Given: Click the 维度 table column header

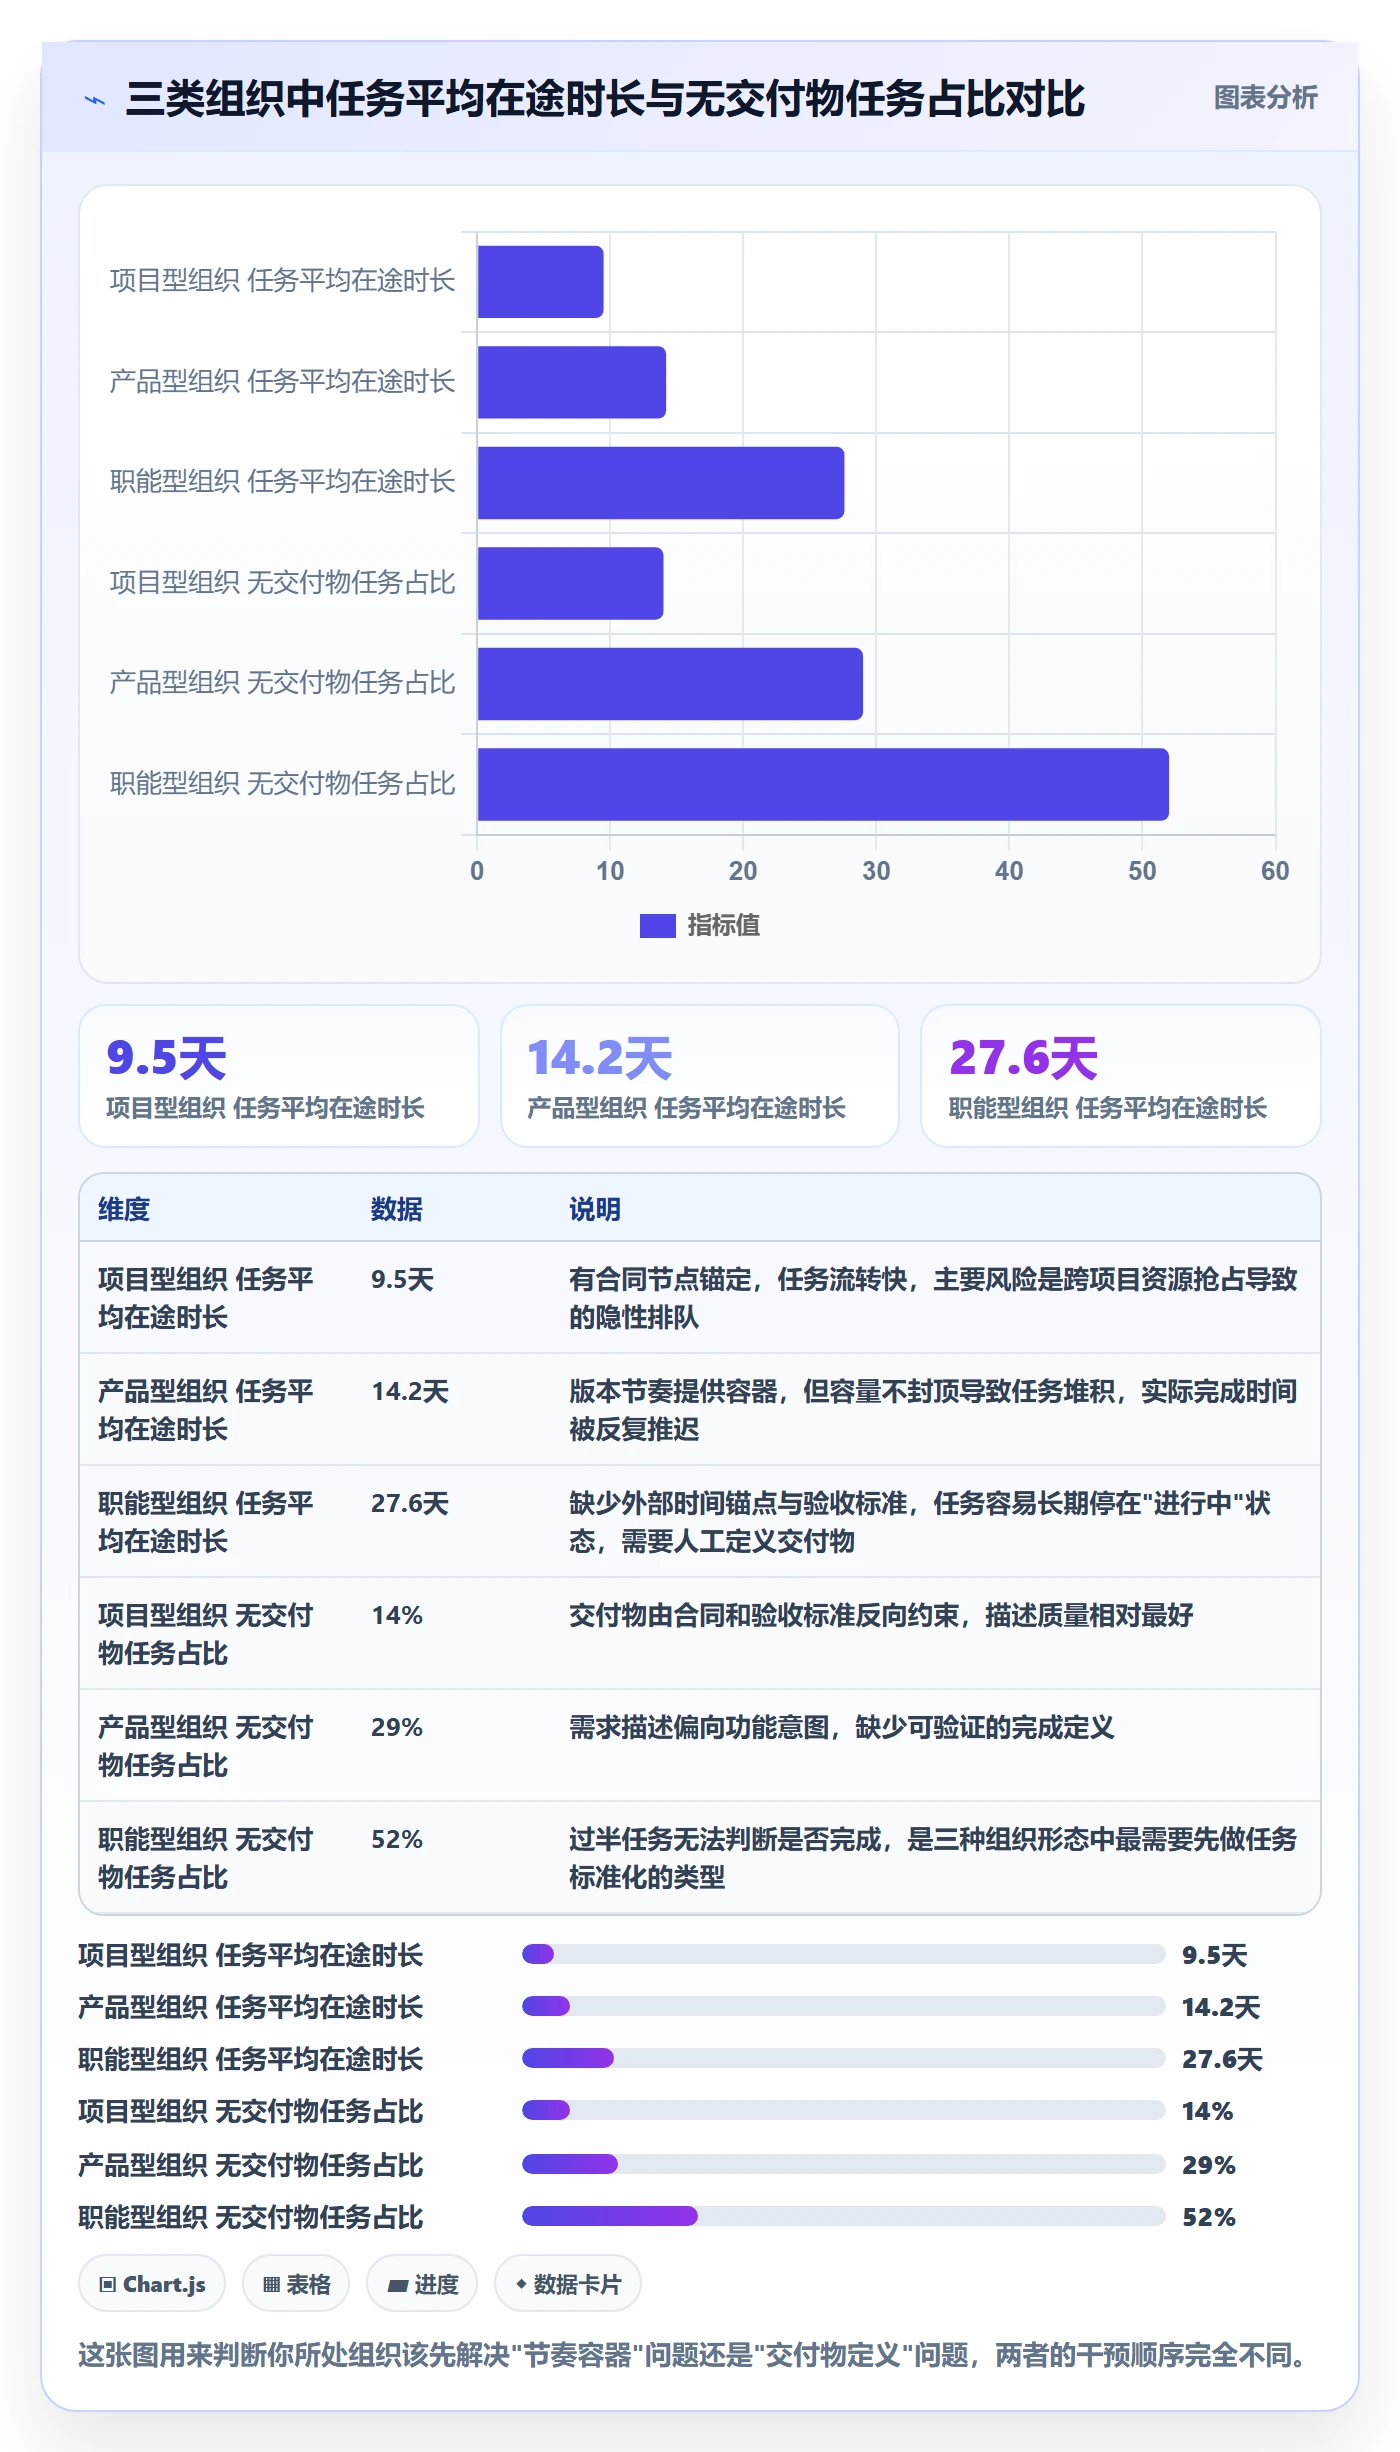Looking at the screenshot, I should coord(124,1209).
